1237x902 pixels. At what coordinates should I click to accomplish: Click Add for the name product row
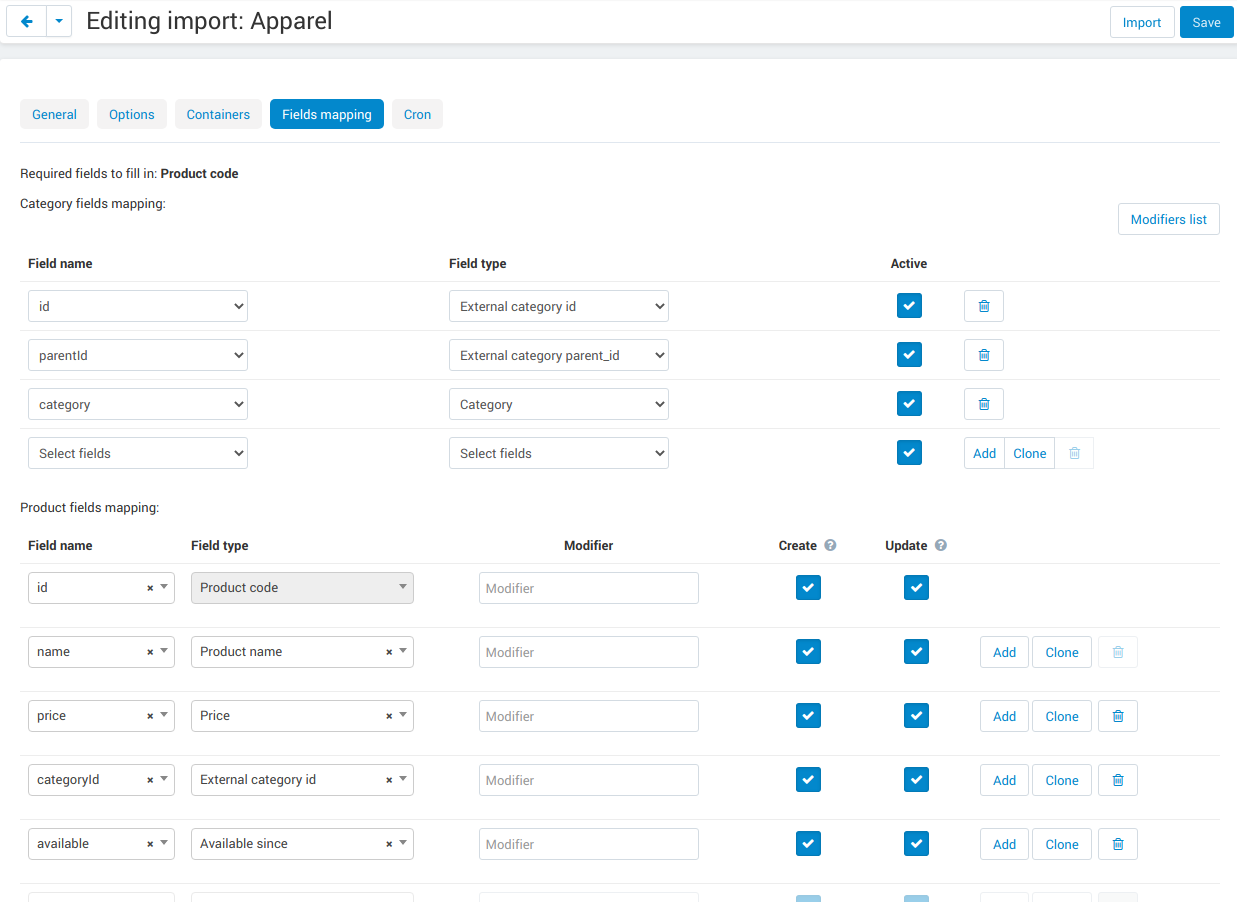(x=1005, y=652)
